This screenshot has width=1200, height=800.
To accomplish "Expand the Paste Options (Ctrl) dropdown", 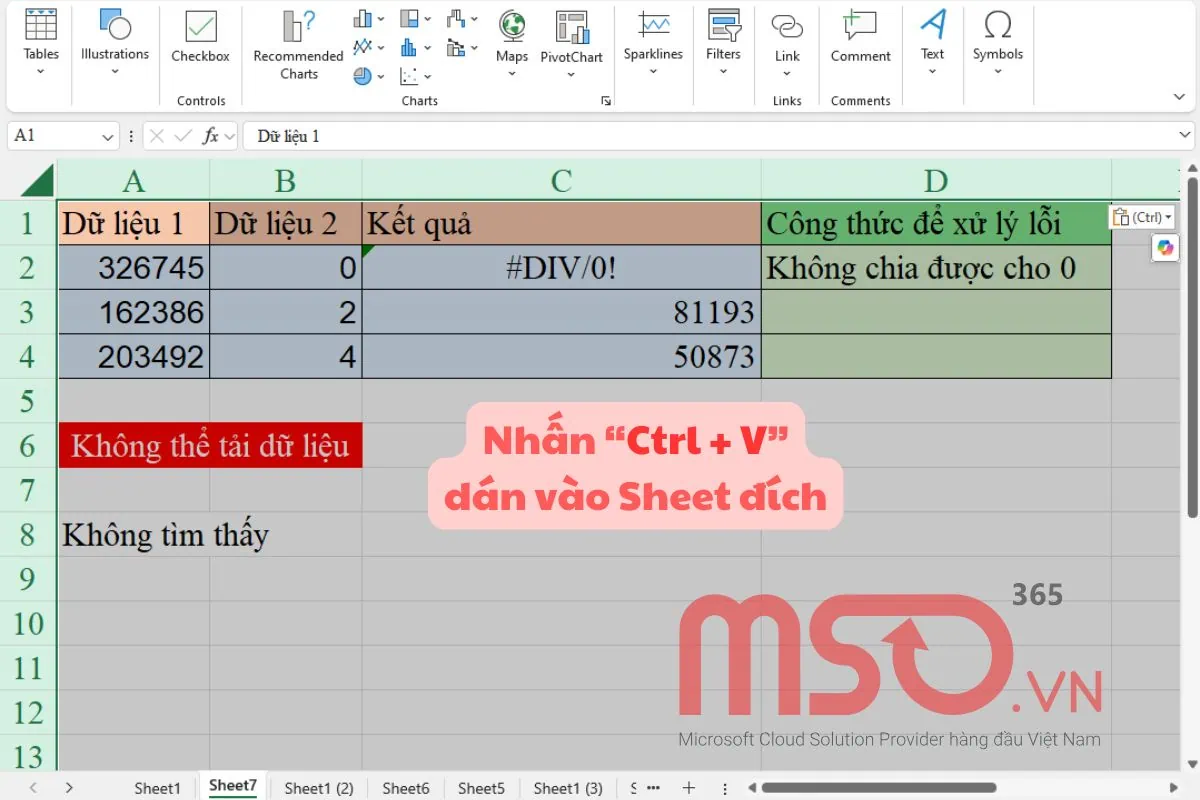I will tap(1160, 216).
